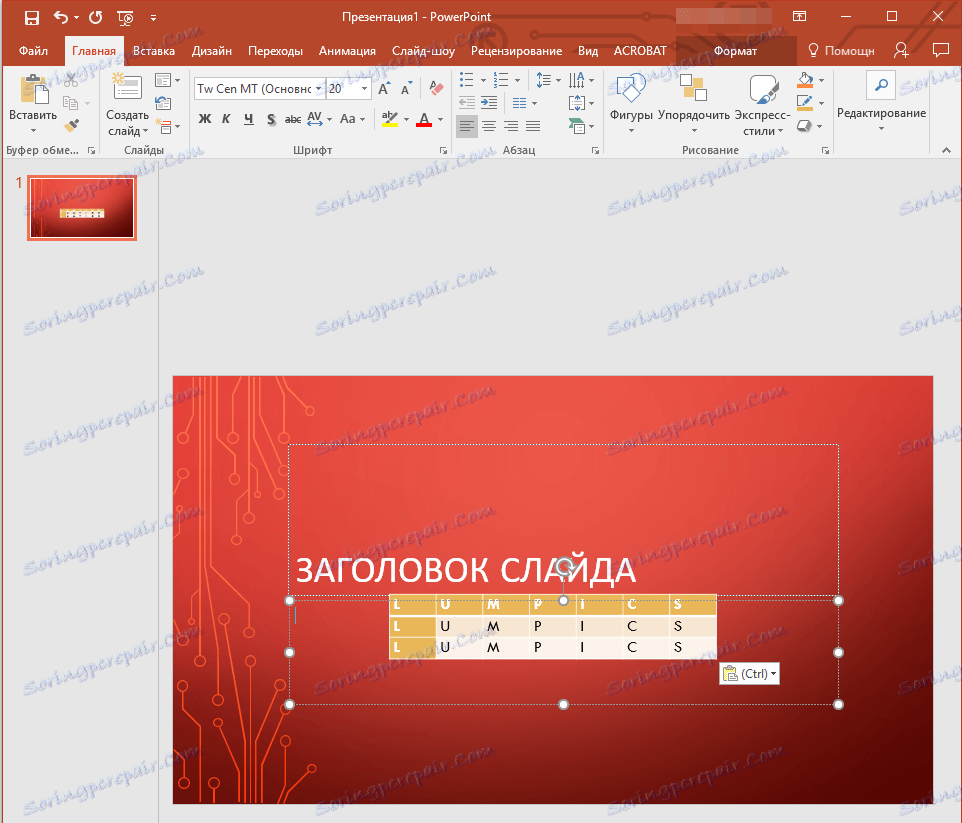Image resolution: width=962 pixels, height=823 pixels.
Task: Reset the slide with the reset icon
Action: point(163,103)
